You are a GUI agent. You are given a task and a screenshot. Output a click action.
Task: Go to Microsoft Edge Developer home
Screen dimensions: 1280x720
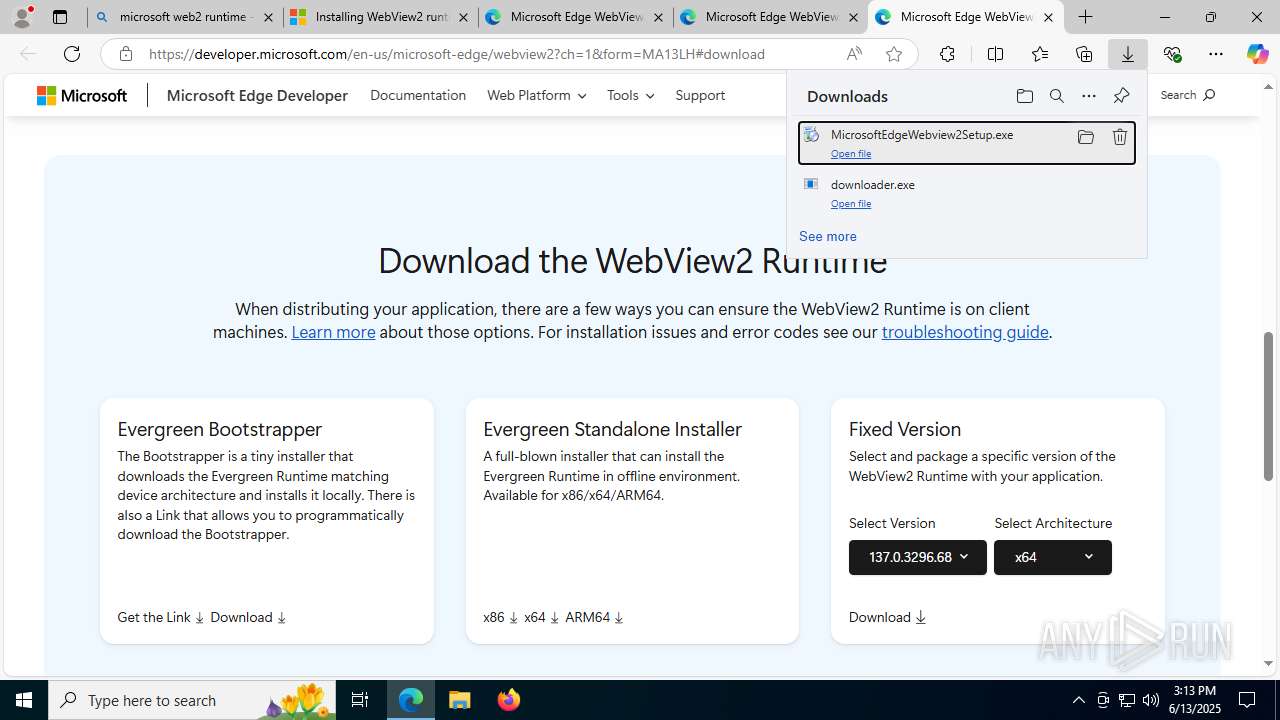[257, 95]
